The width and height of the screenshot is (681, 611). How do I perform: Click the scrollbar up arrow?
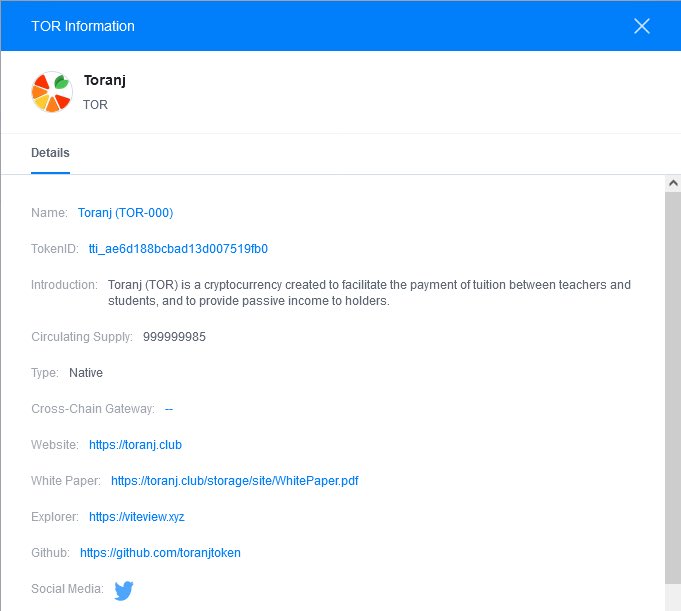[x=673, y=183]
